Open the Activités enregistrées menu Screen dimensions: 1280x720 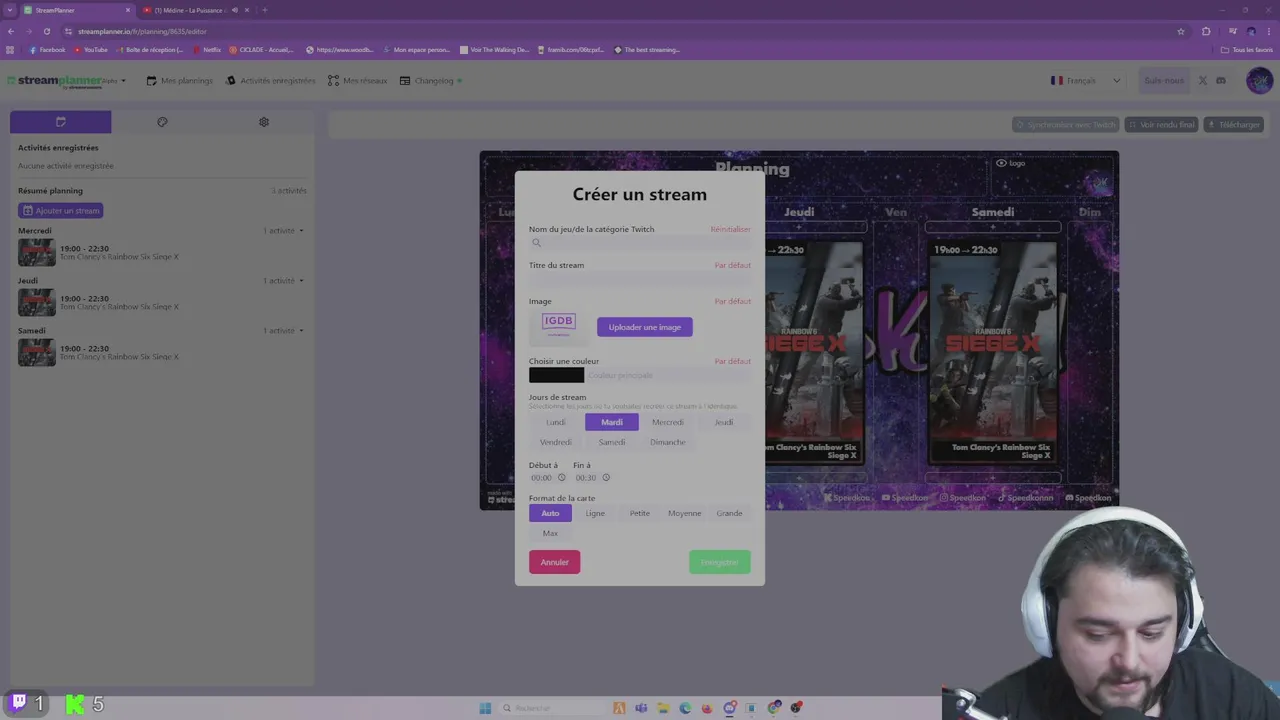[271, 81]
